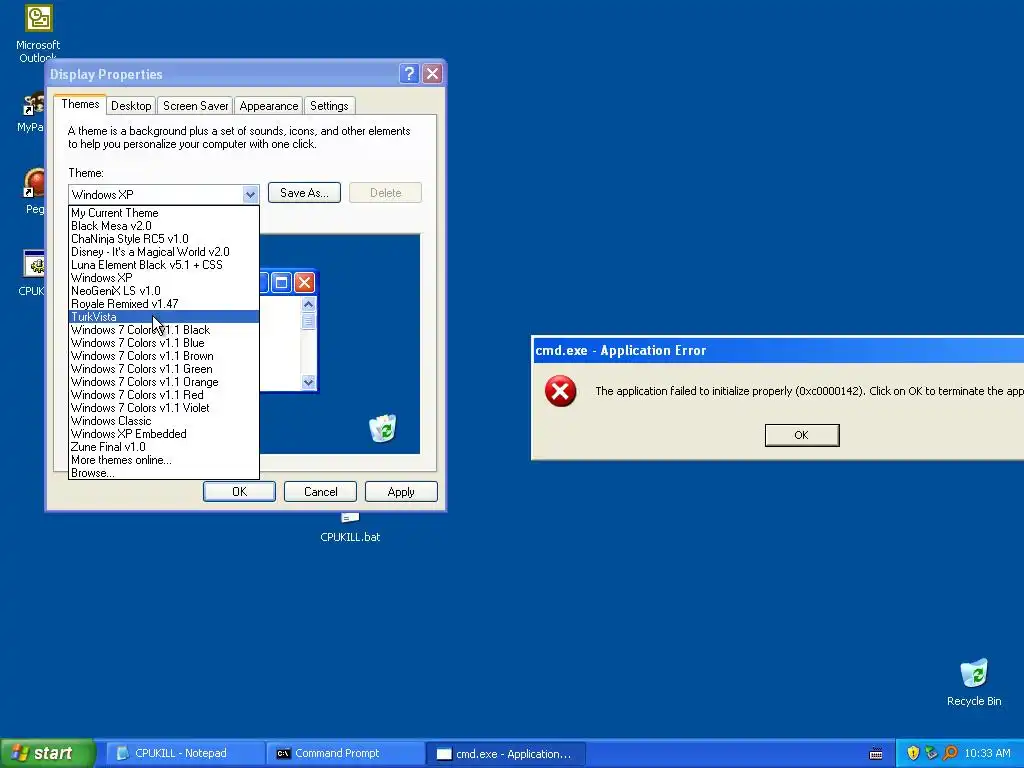This screenshot has height=768, width=1024.
Task: Choose ChaNinja Style RC5 v1.0 theme
Action: point(164,239)
